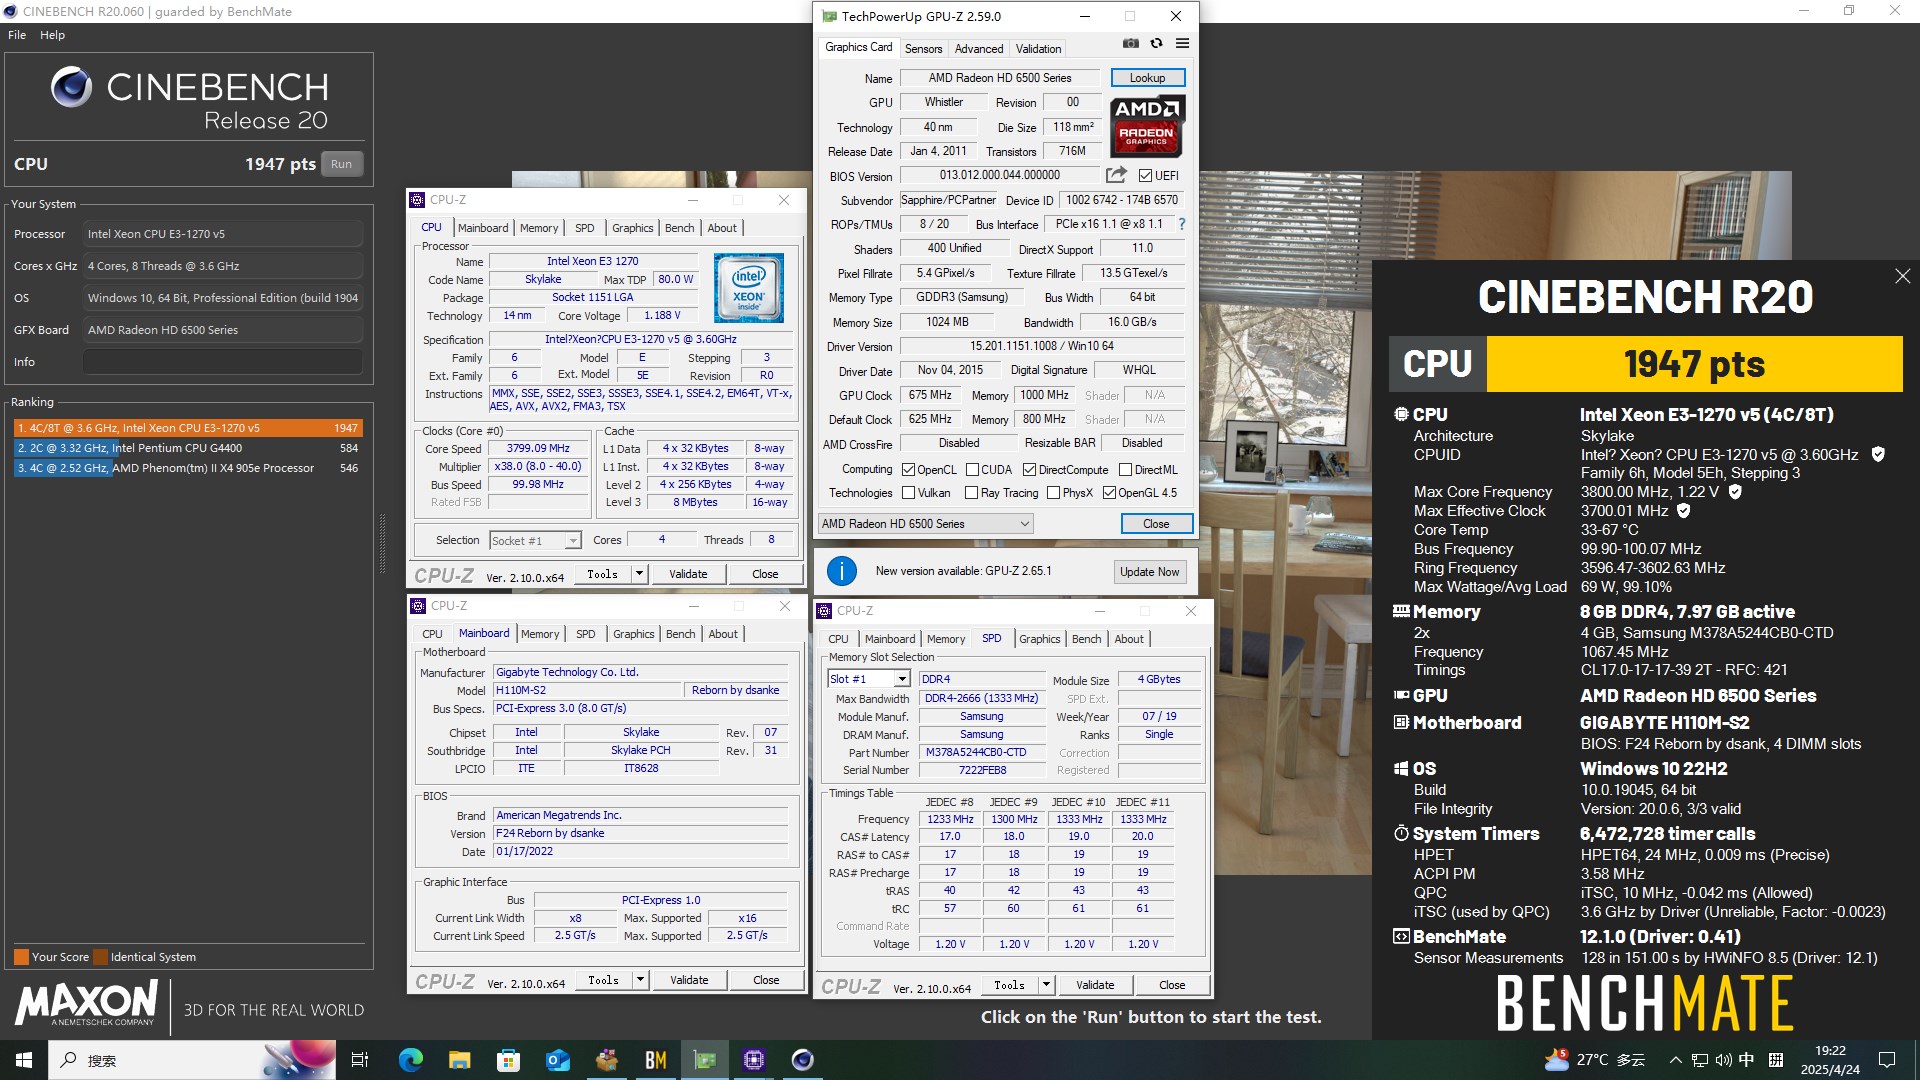Open the GPU-Z hamburger menu

click(x=1182, y=44)
